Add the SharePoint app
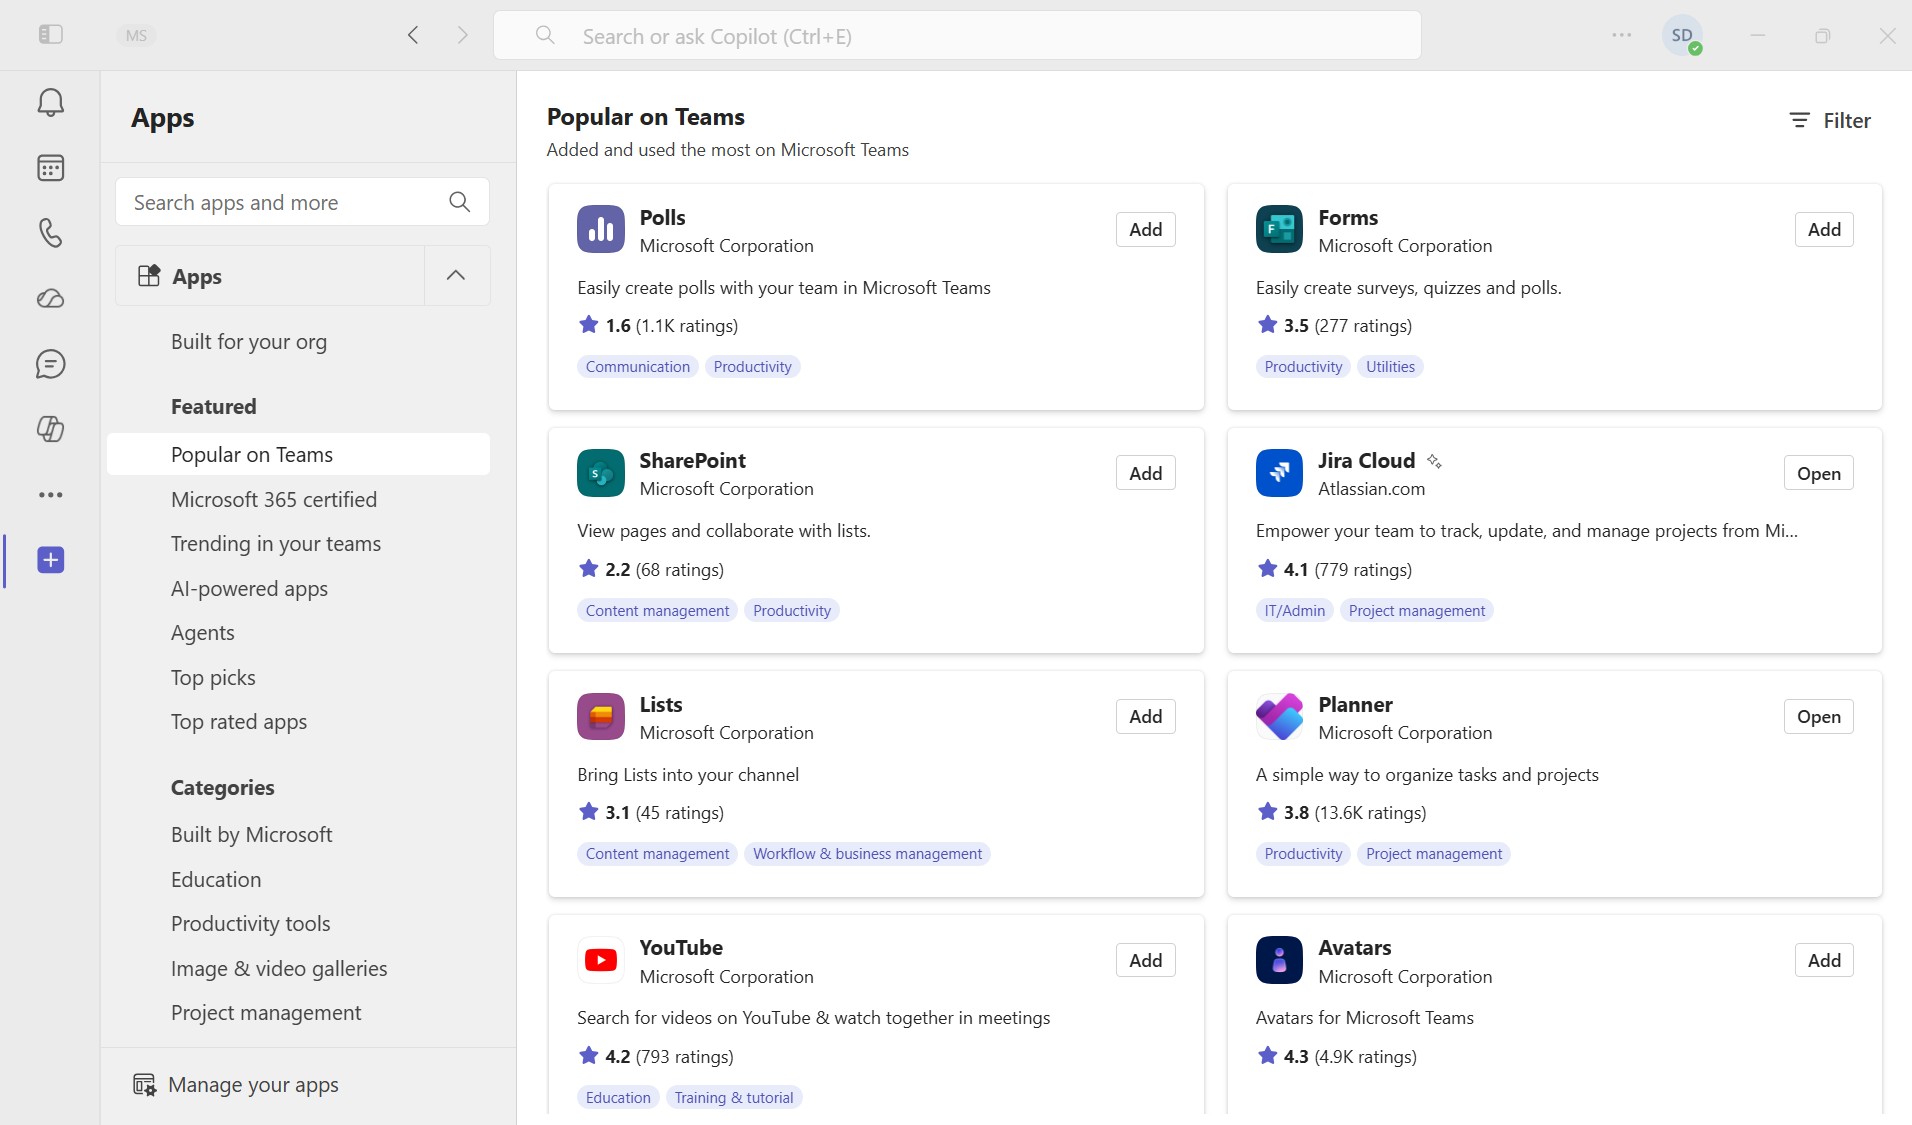This screenshot has height=1125, width=1912. (1145, 473)
